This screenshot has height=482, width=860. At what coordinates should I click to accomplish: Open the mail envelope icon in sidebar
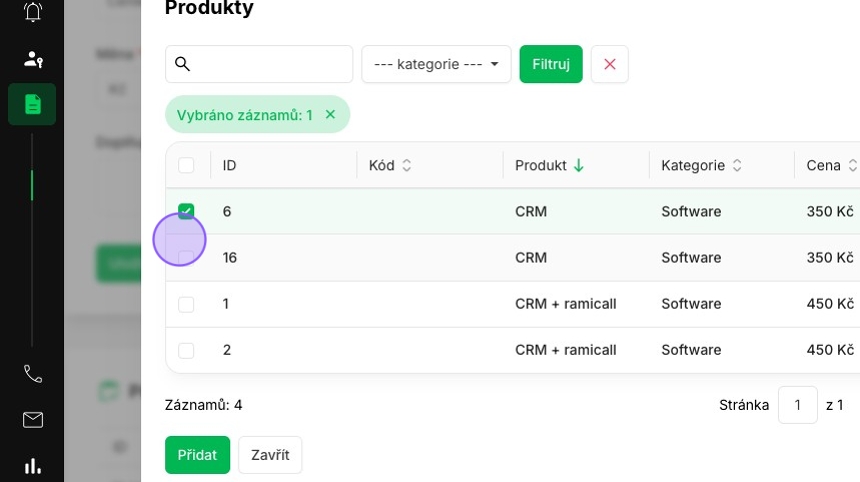coord(33,420)
